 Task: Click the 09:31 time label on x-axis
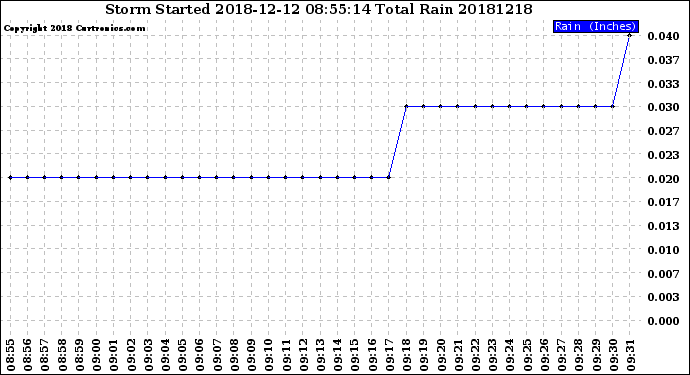click(x=630, y=355)
